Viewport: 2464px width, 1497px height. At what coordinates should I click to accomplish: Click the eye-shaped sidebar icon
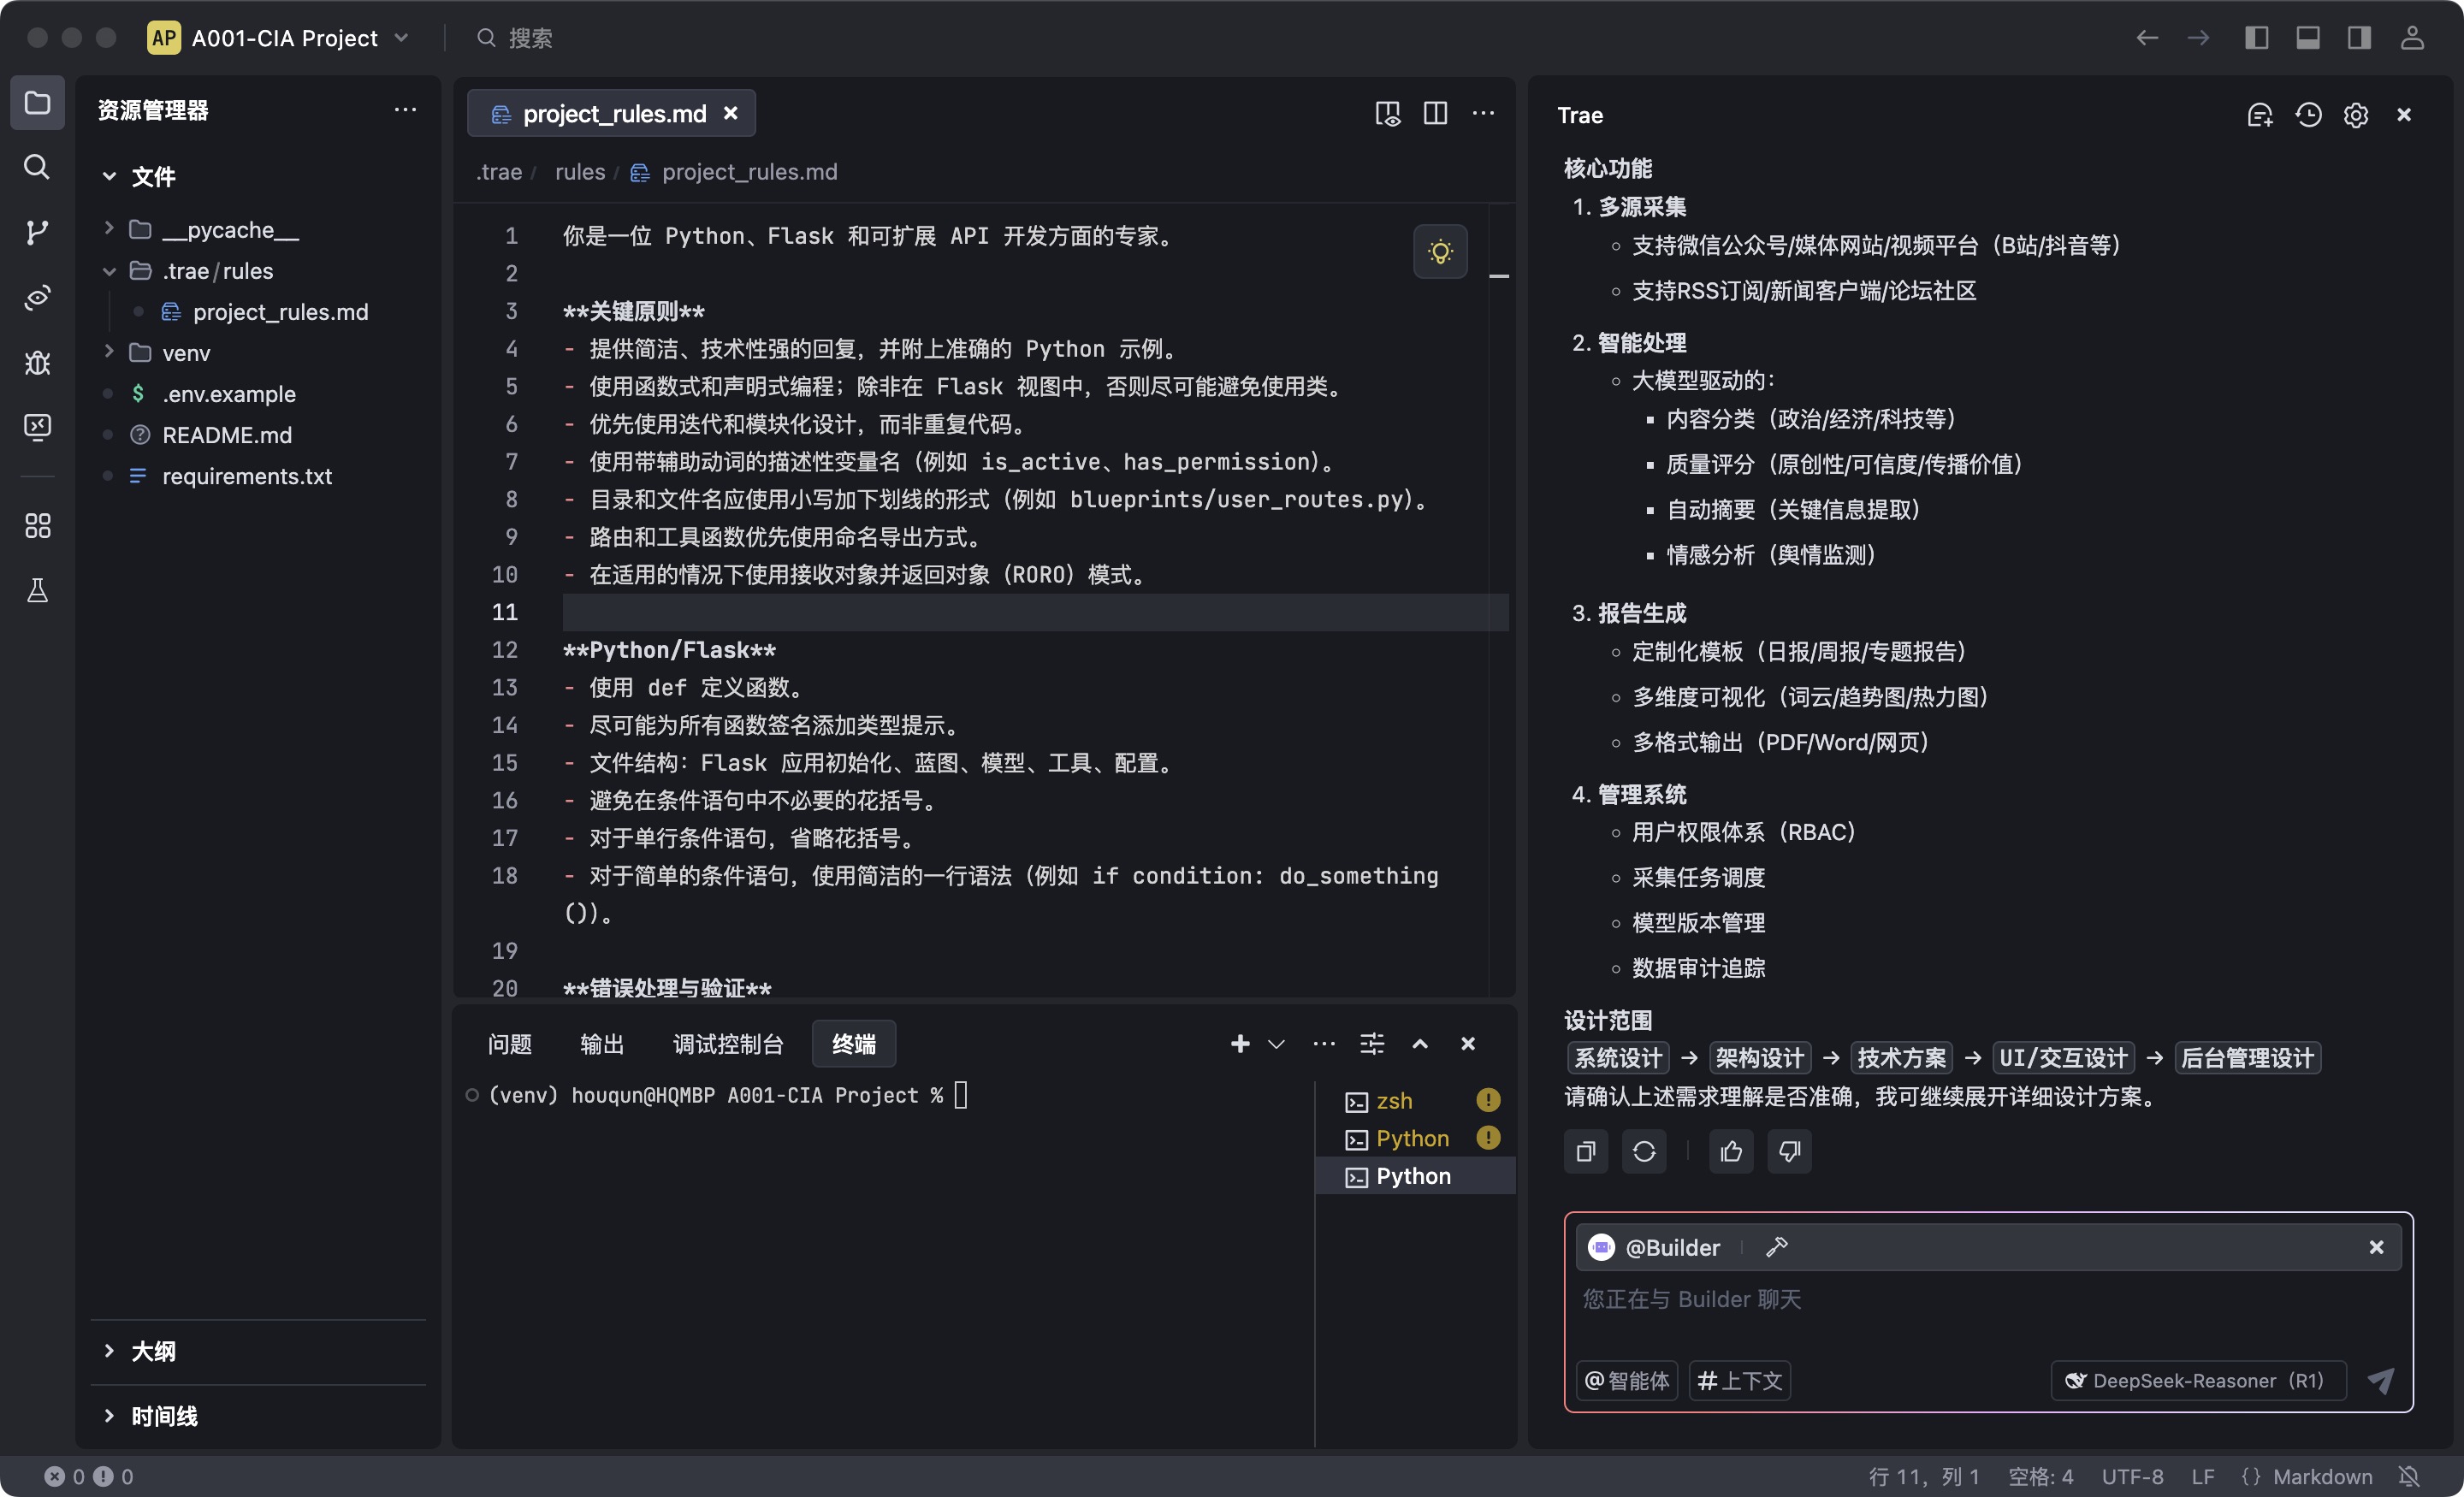click(37, 297)
